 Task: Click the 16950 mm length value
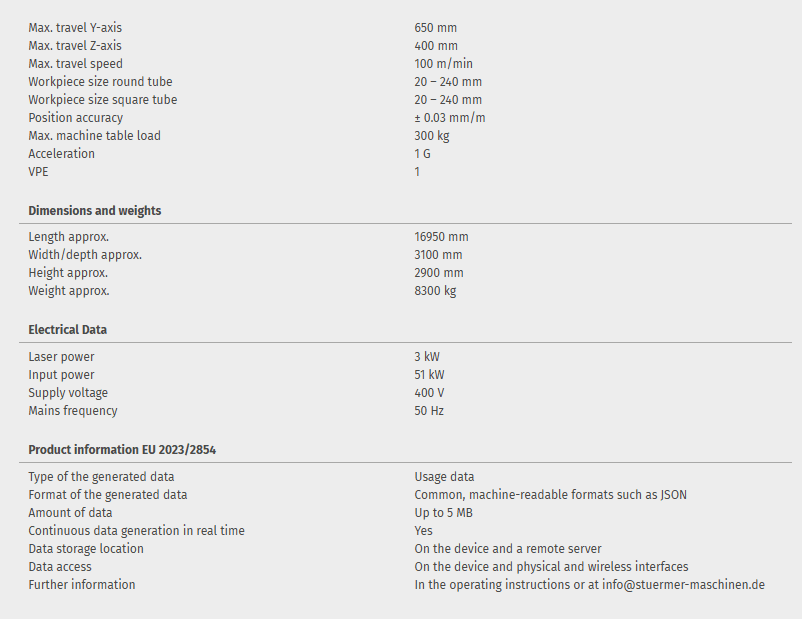pos(441,237)
